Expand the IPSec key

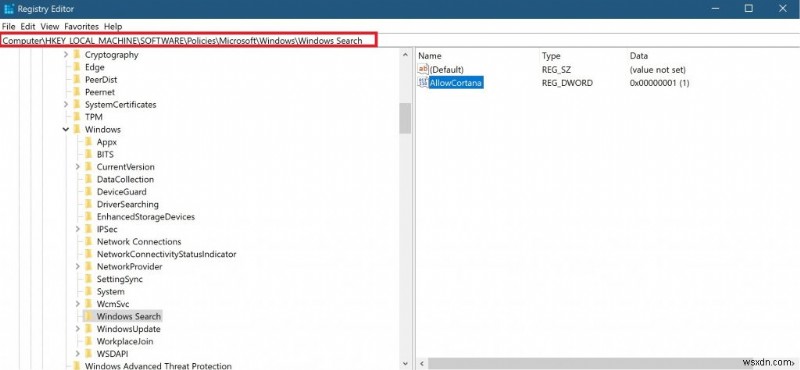78,229
